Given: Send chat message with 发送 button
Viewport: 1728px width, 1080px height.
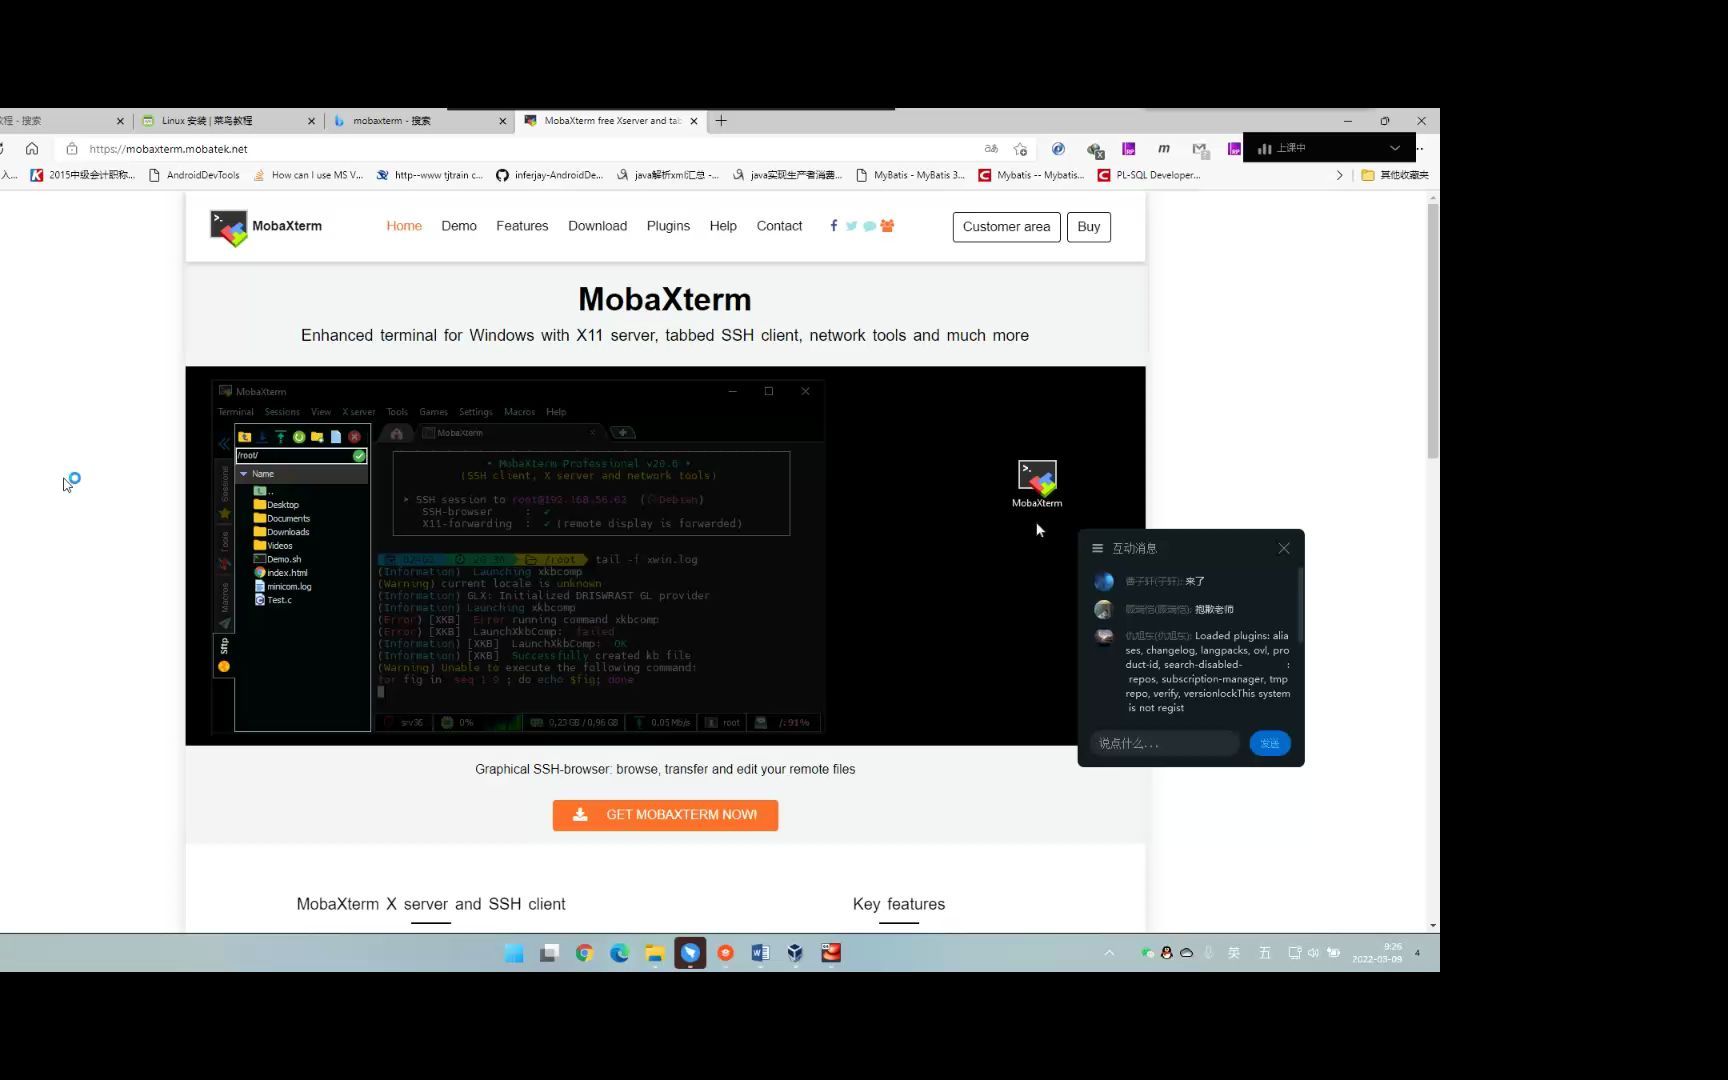Looking at the screenshot, I should pos(1270,743).
